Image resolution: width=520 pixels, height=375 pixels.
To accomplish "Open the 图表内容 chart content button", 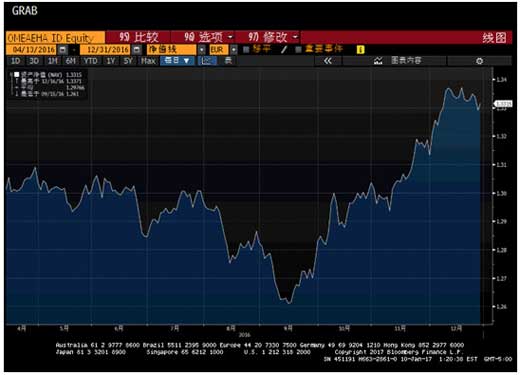I will tap(397, 61).
